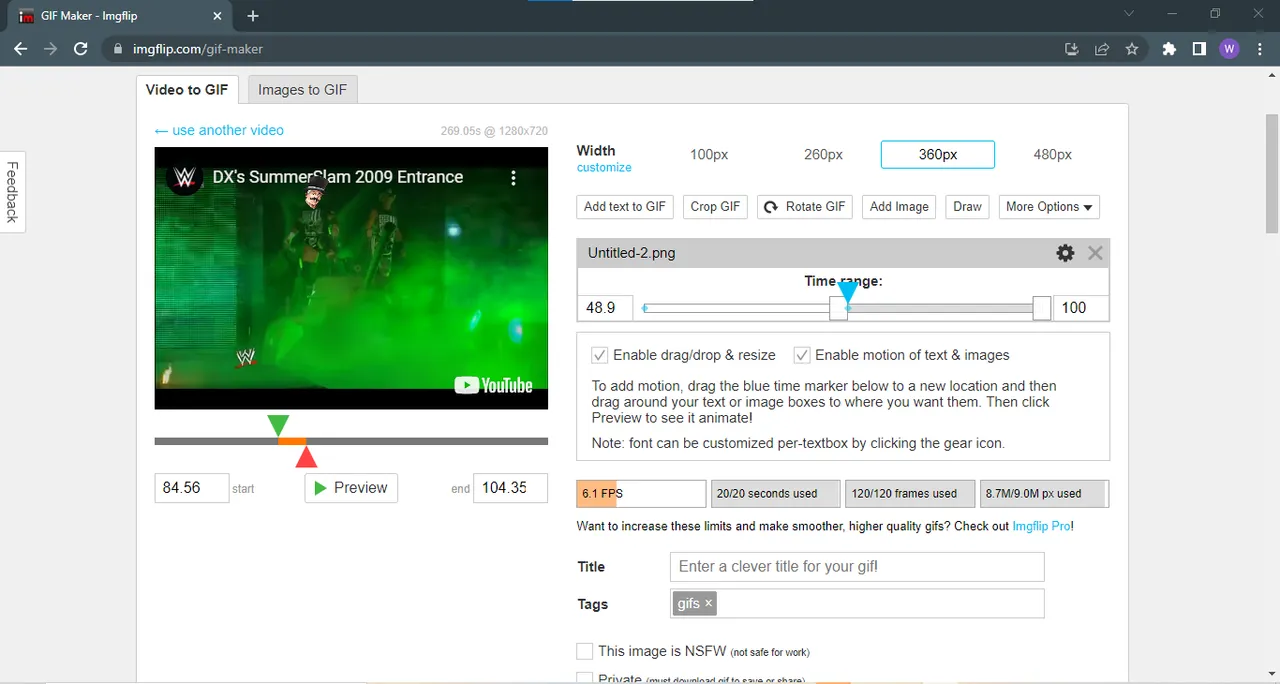Open the More Options dropdown
This screenshot has height=684, width=1280.
1049,207
